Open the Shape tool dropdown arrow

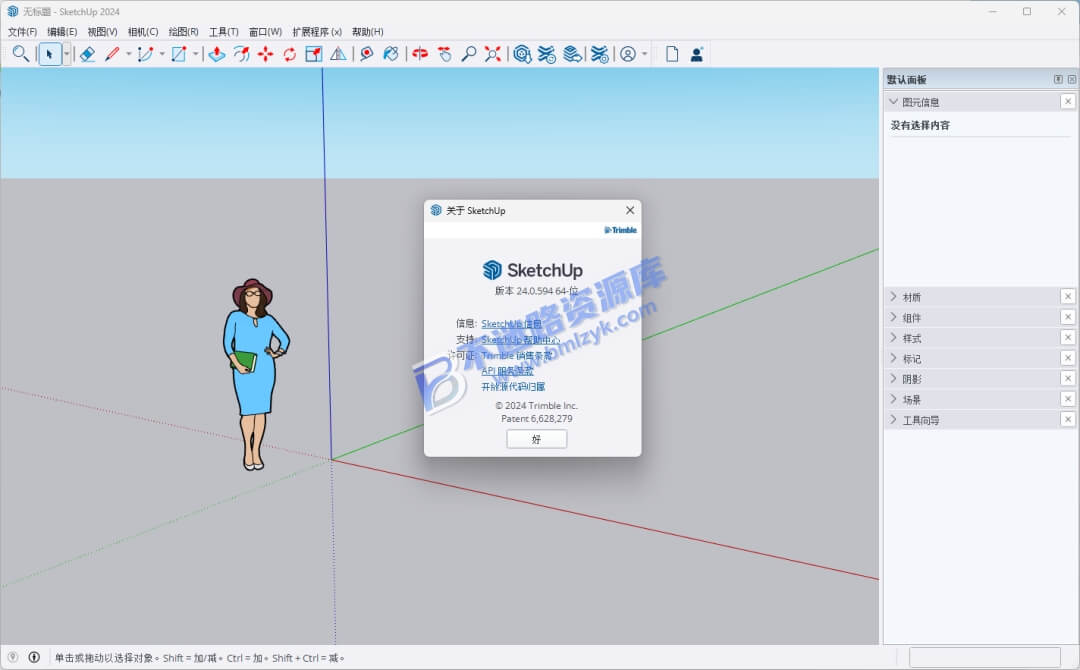point(196,54)
